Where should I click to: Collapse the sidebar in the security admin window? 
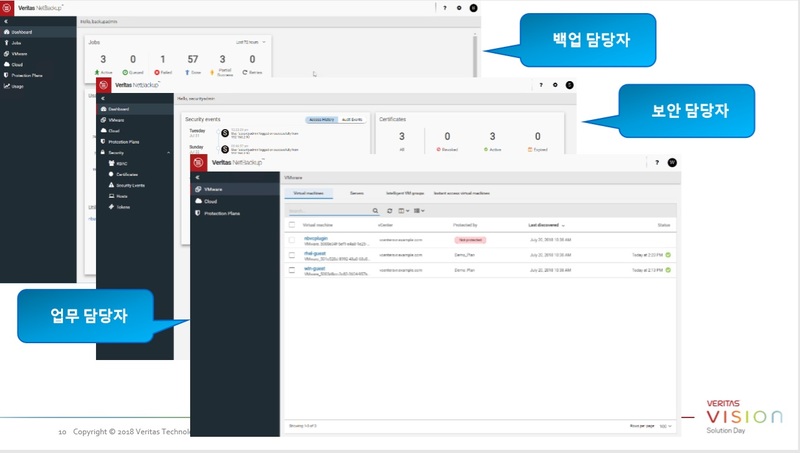pyautogui.click(x=103, y=98)
